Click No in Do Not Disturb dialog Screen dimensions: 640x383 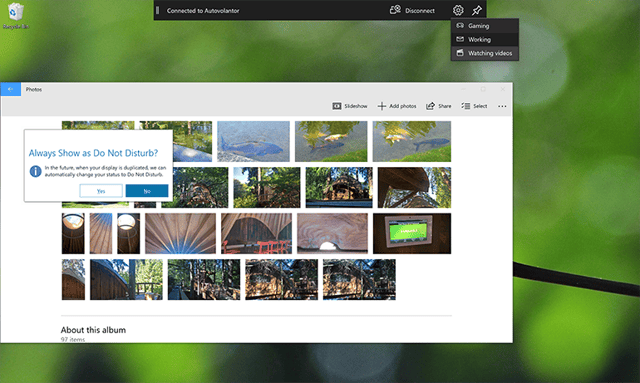(x=147, y=191)
